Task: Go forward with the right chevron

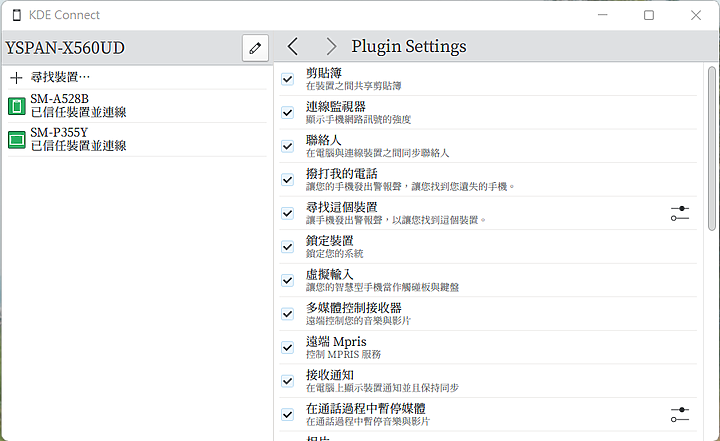Action: click(331, 46)
